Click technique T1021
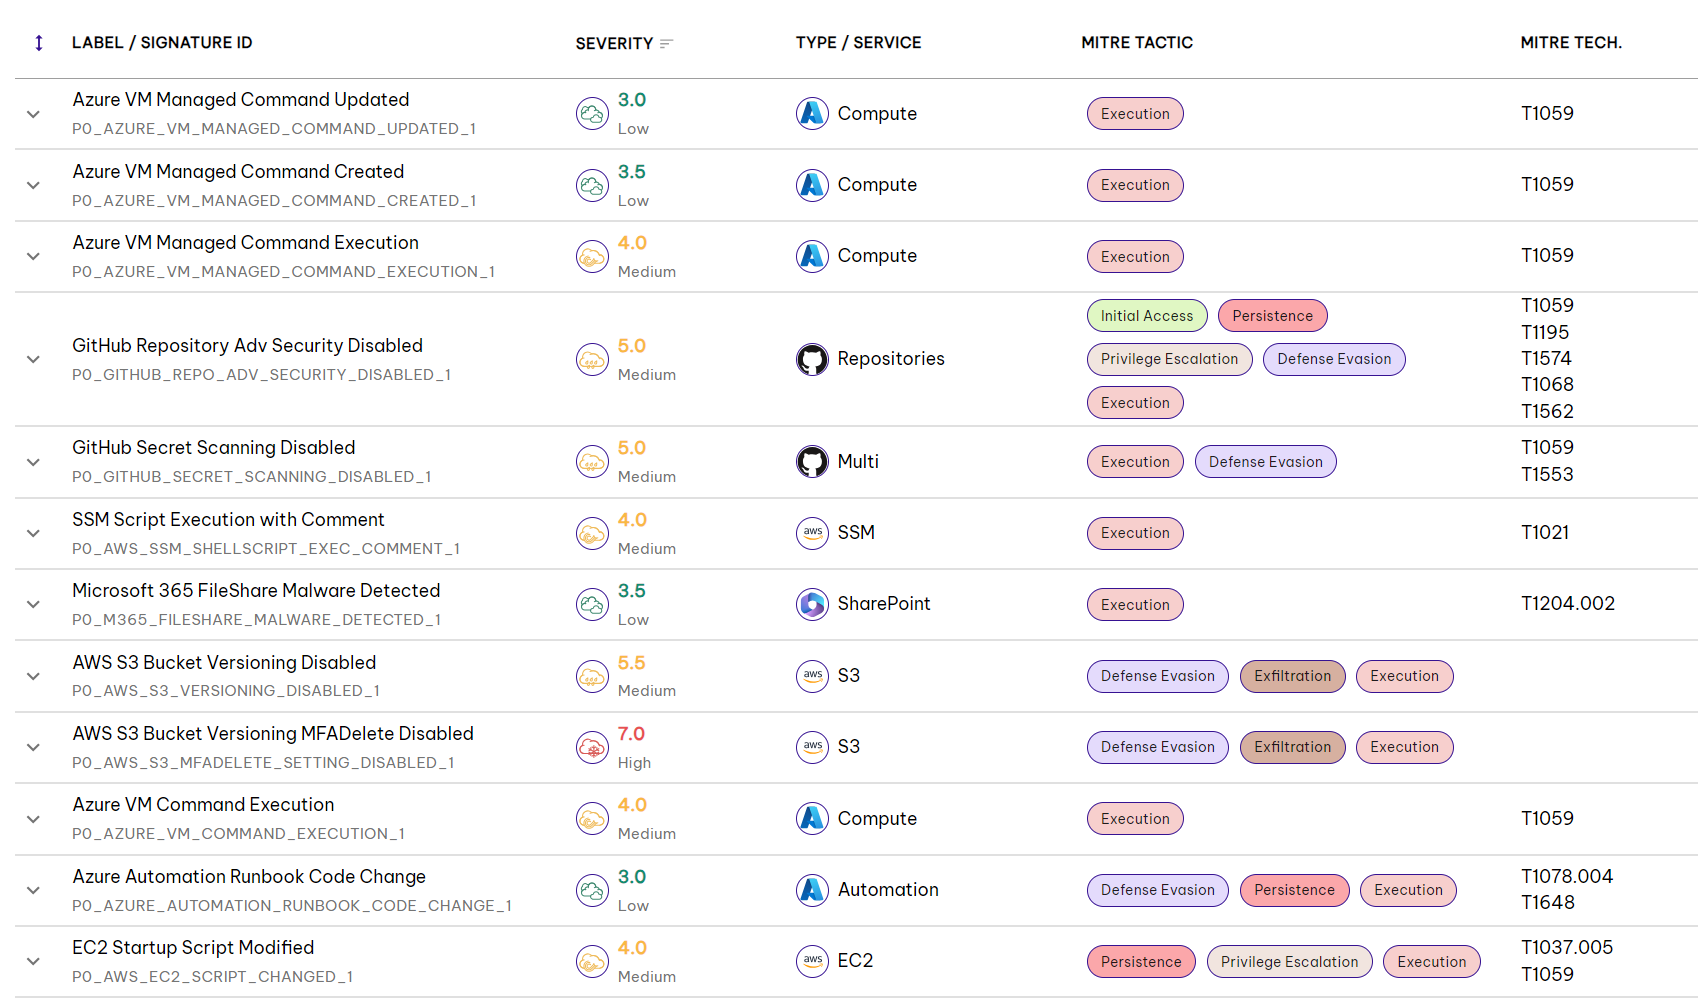This screenshot has width=1698, height=1000. click(1545, 533)
